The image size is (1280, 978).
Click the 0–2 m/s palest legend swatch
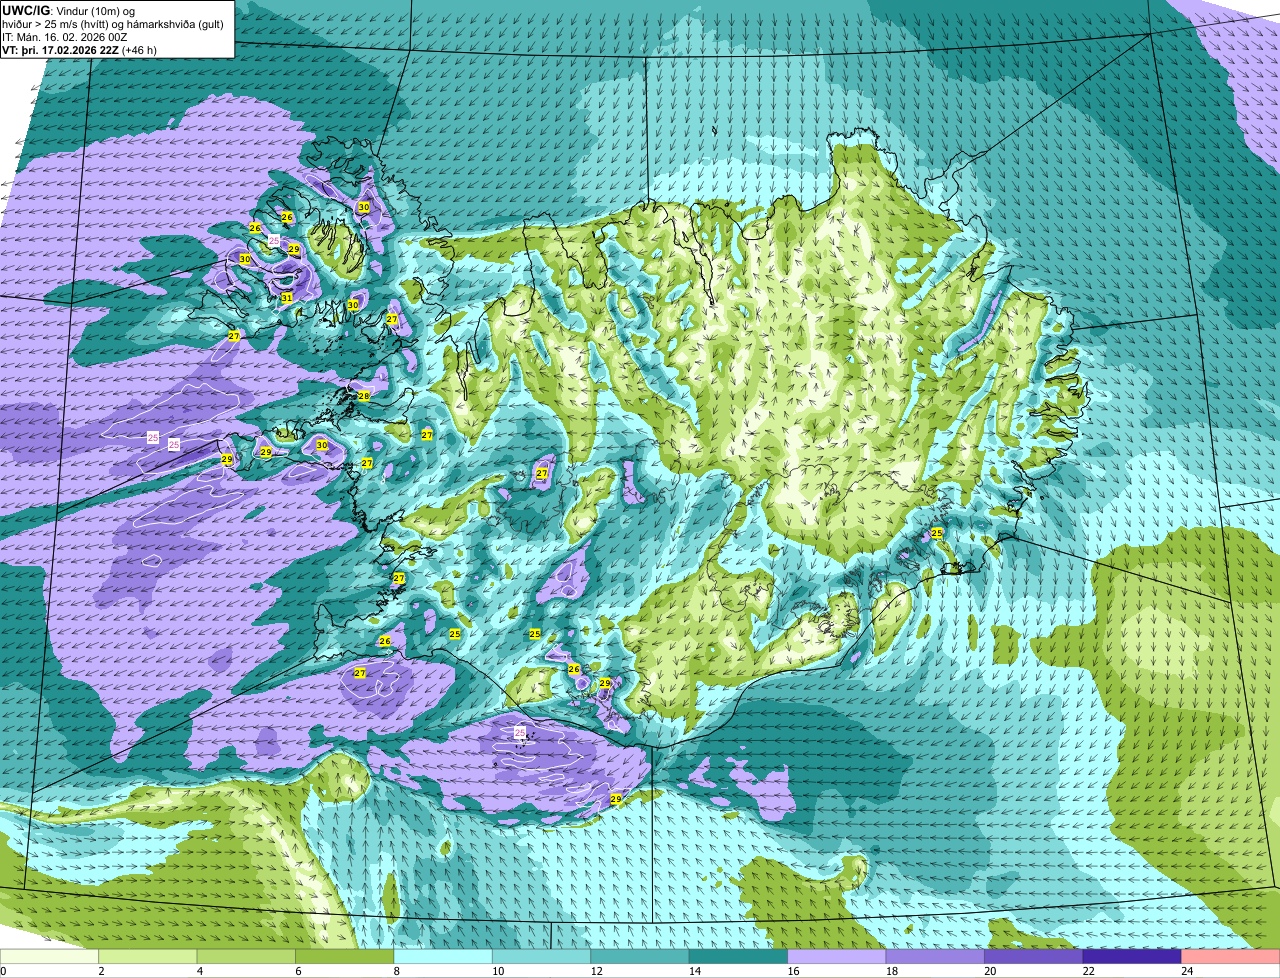coord(50,956)
